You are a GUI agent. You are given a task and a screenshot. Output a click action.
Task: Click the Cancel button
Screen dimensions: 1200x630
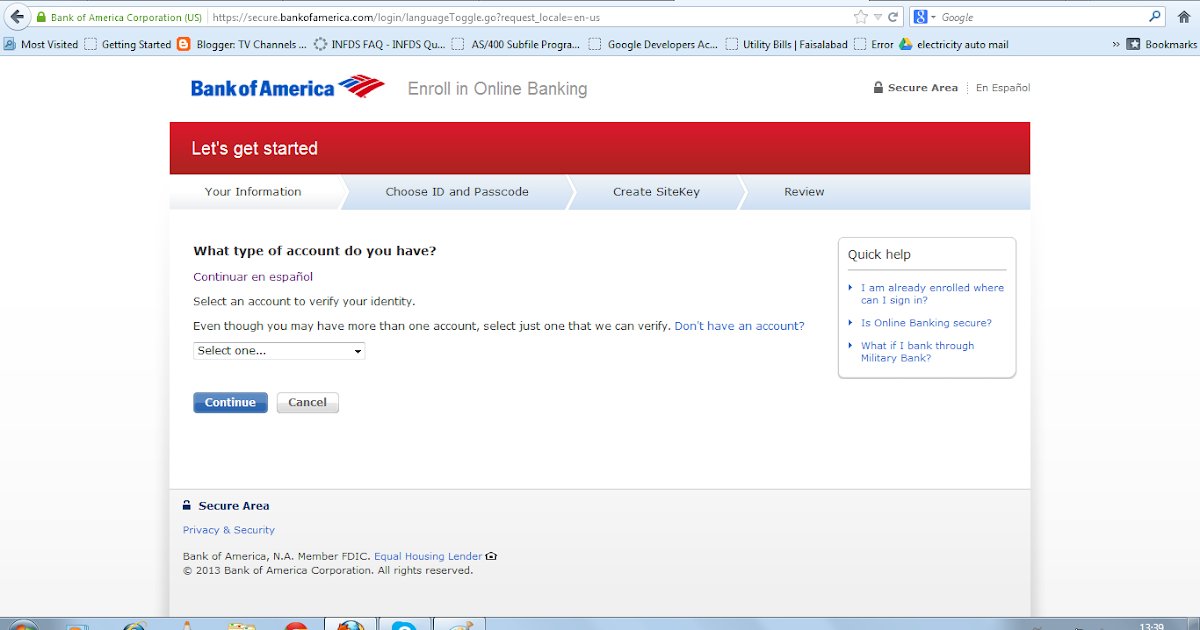[x=308, y=402]
